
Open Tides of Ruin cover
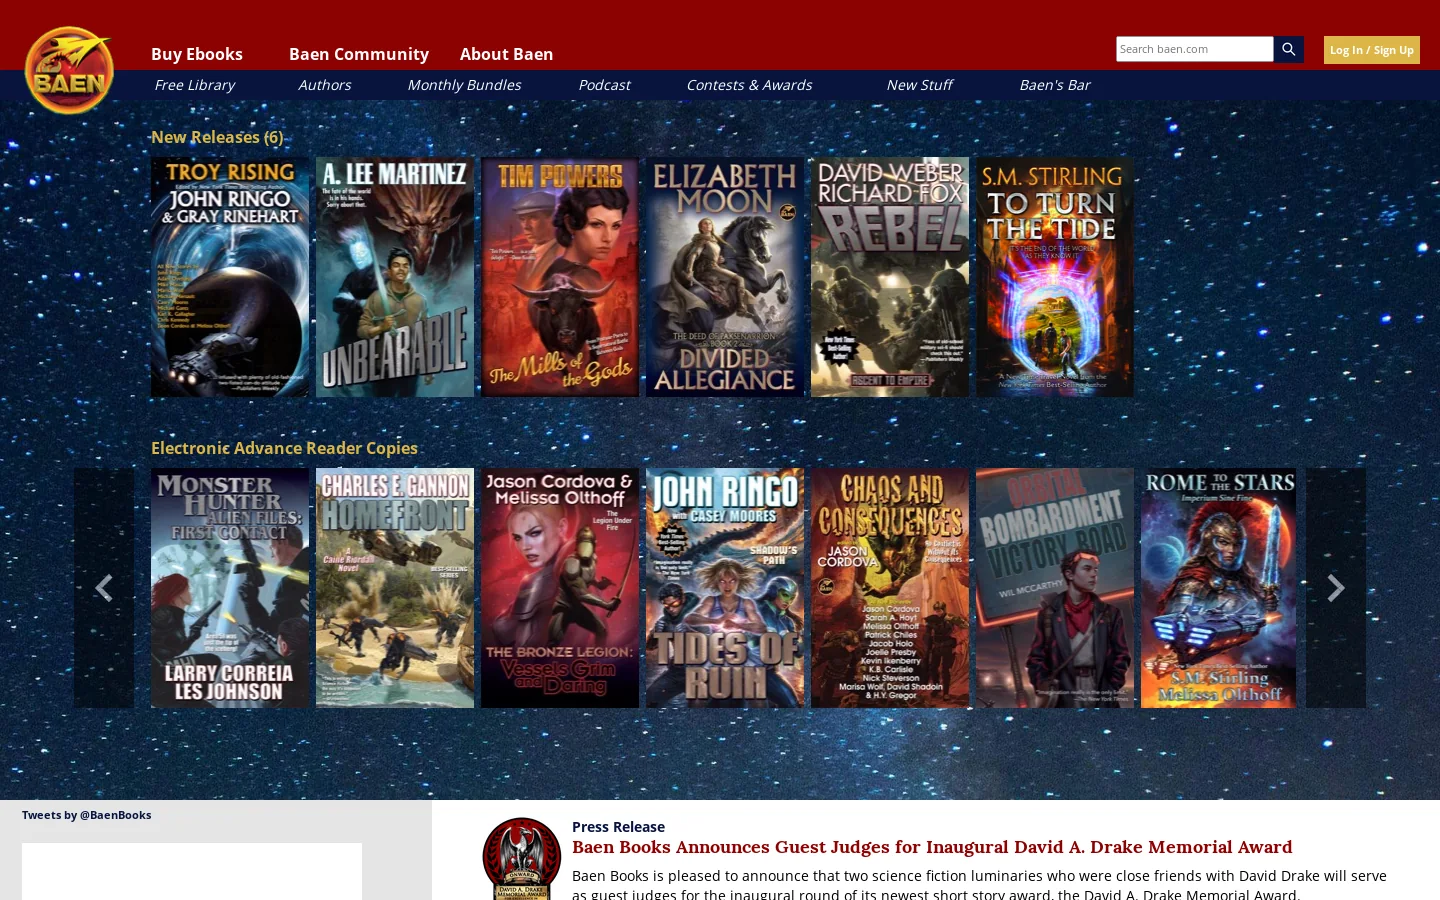point(725,588)
